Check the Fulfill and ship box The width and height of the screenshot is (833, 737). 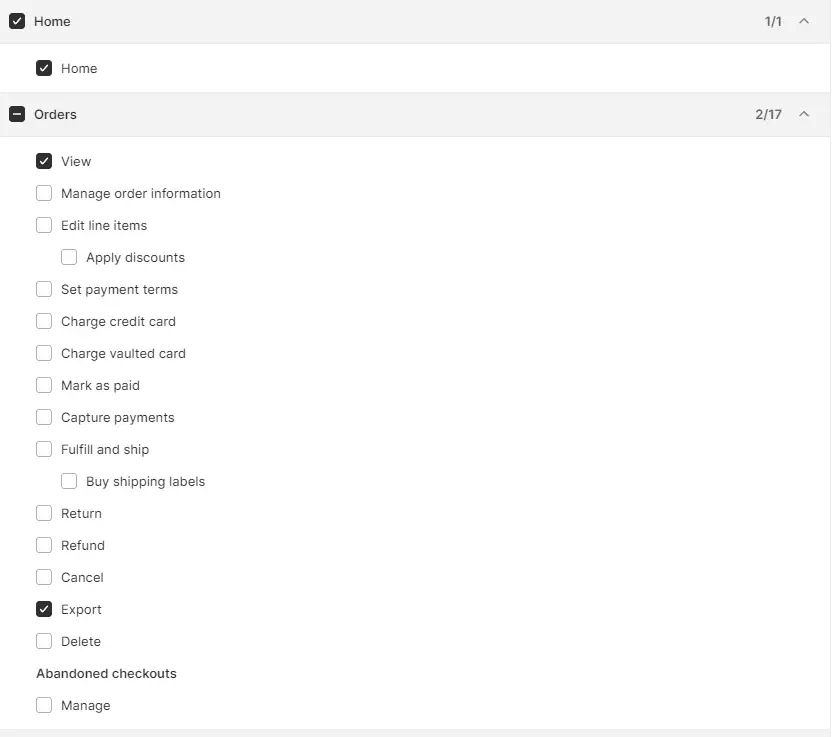point(44,449)
